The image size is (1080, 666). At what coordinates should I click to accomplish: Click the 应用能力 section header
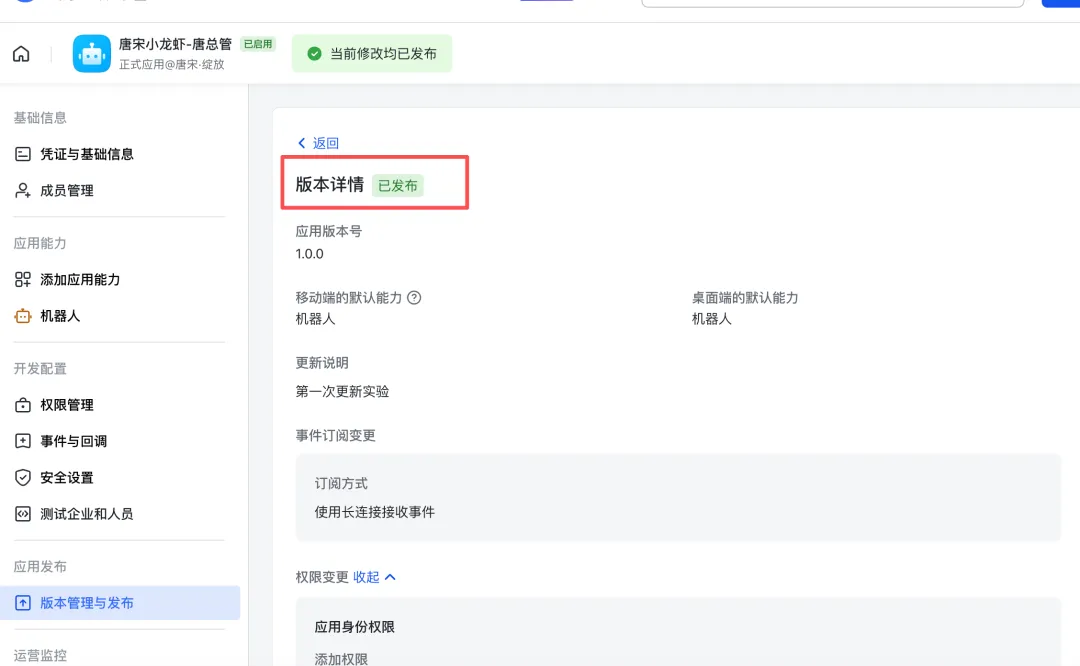(x=40, y=243)
